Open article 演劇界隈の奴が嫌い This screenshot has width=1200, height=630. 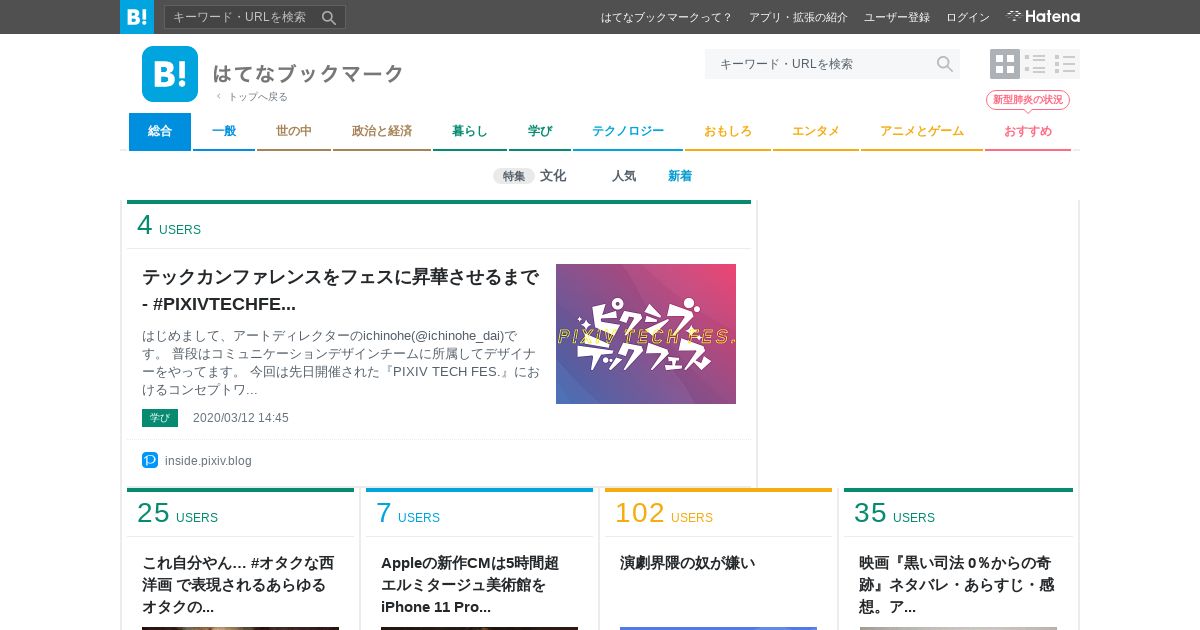click(x=688, y=563)
